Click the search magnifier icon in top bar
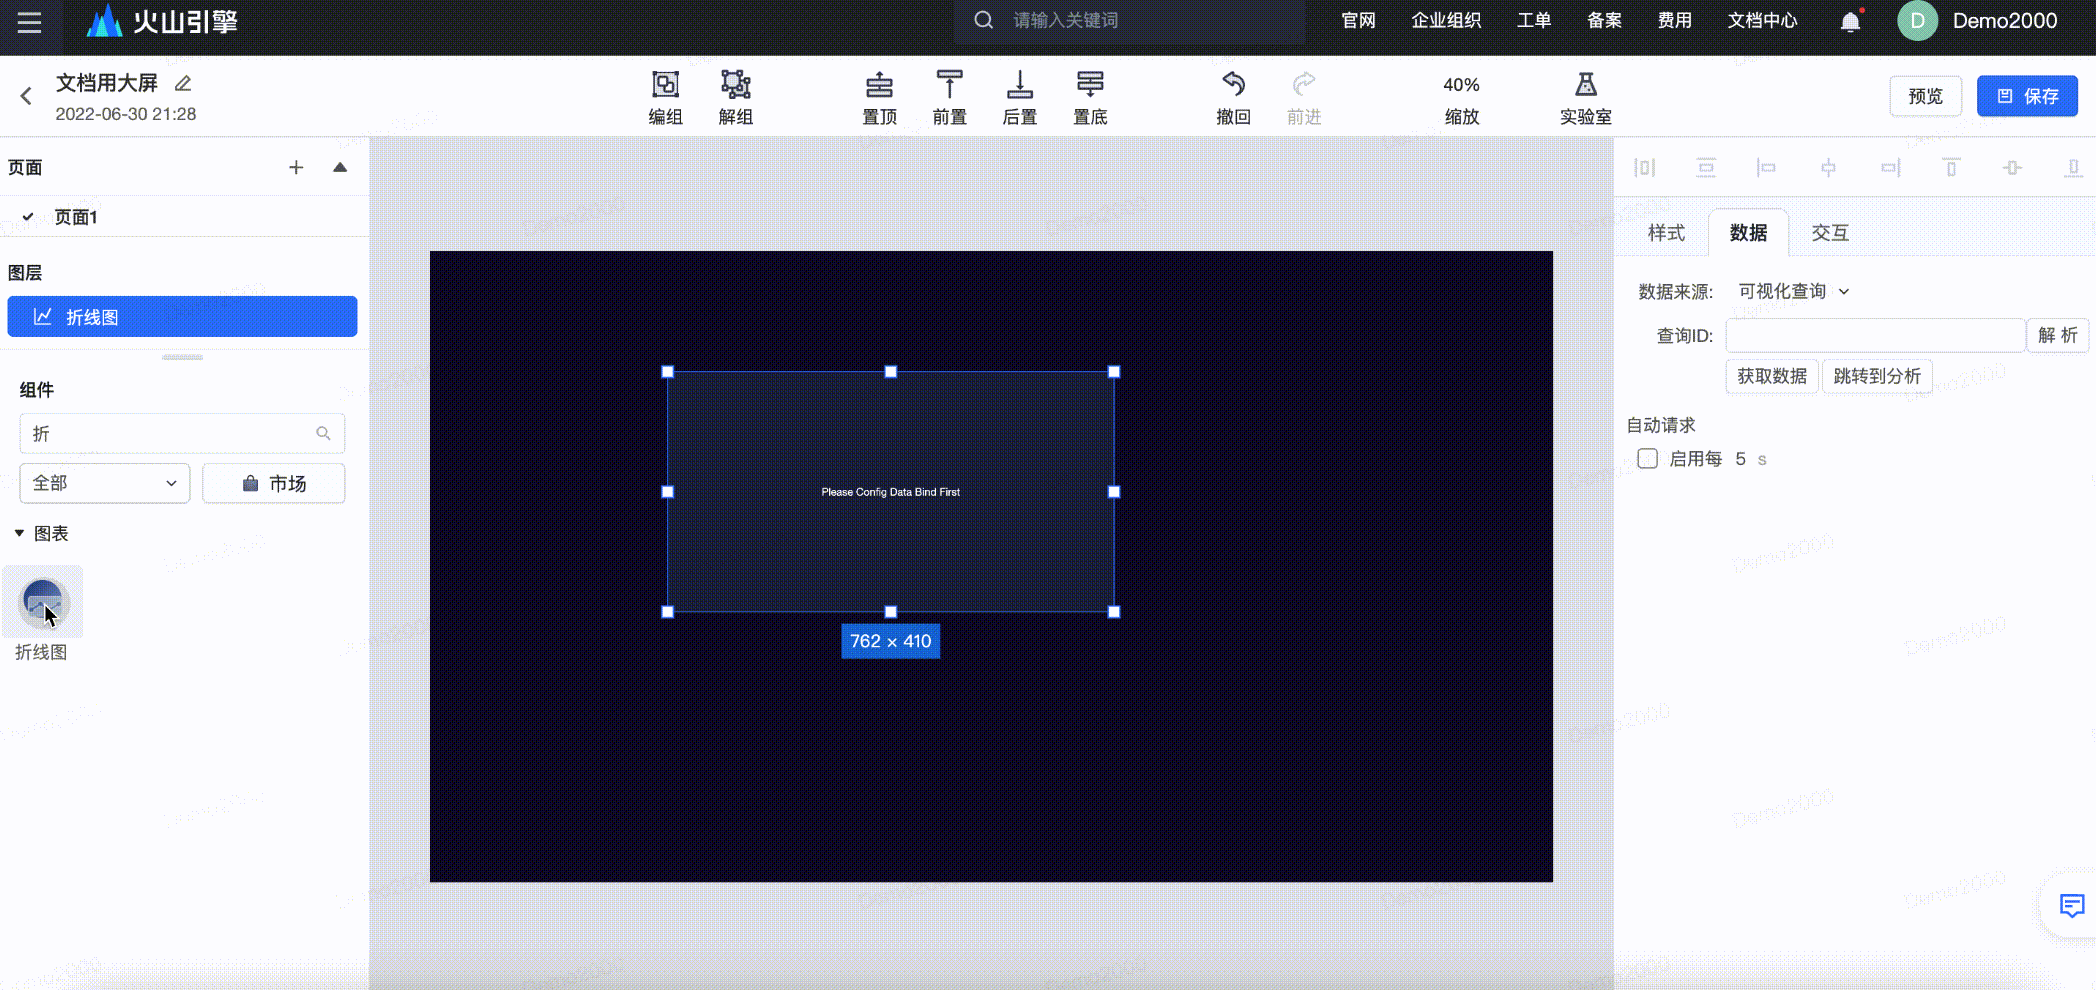The width and height of the screenshot is (2096, 990). tap(984, 20)
